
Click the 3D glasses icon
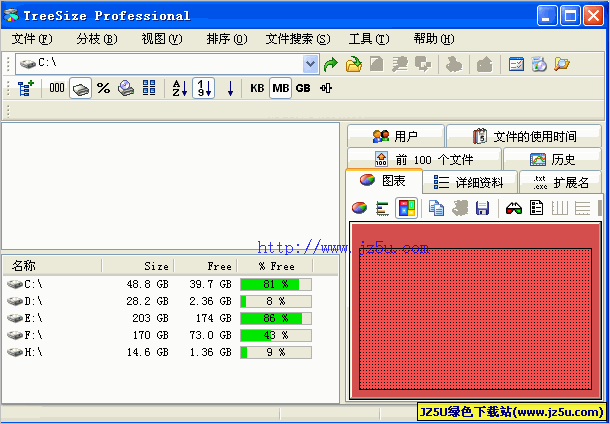pyautogui.click(x=514, y=209)
